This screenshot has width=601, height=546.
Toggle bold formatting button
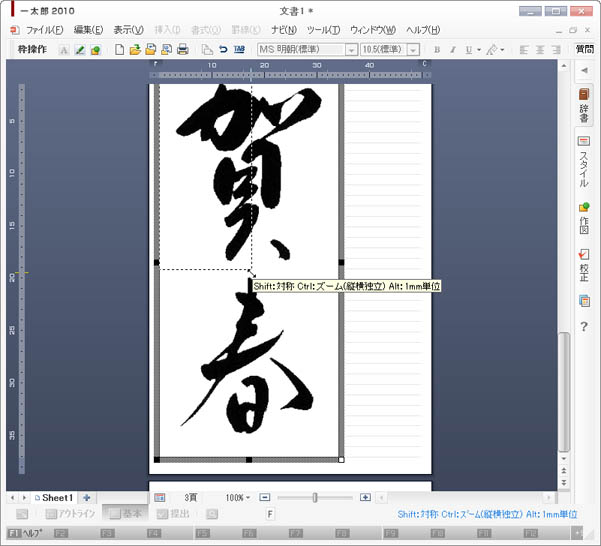[x=436, y=49]
